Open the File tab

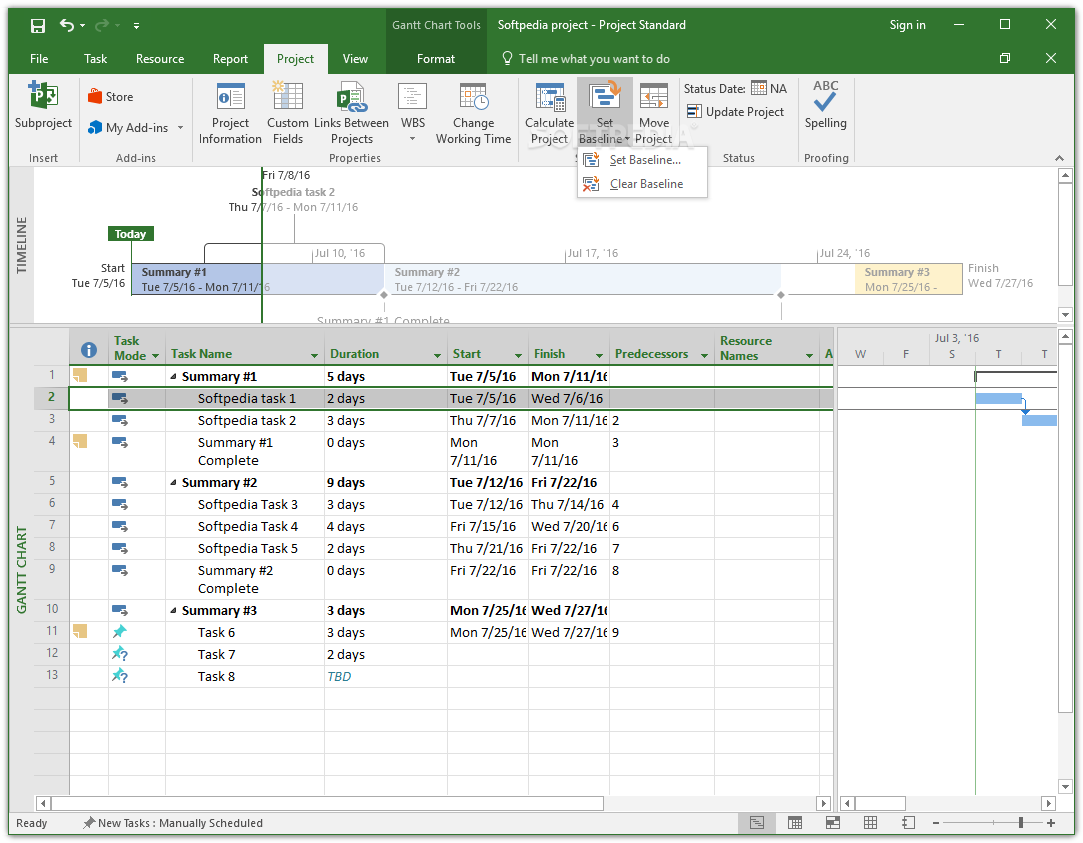click(x=39, y=59)
